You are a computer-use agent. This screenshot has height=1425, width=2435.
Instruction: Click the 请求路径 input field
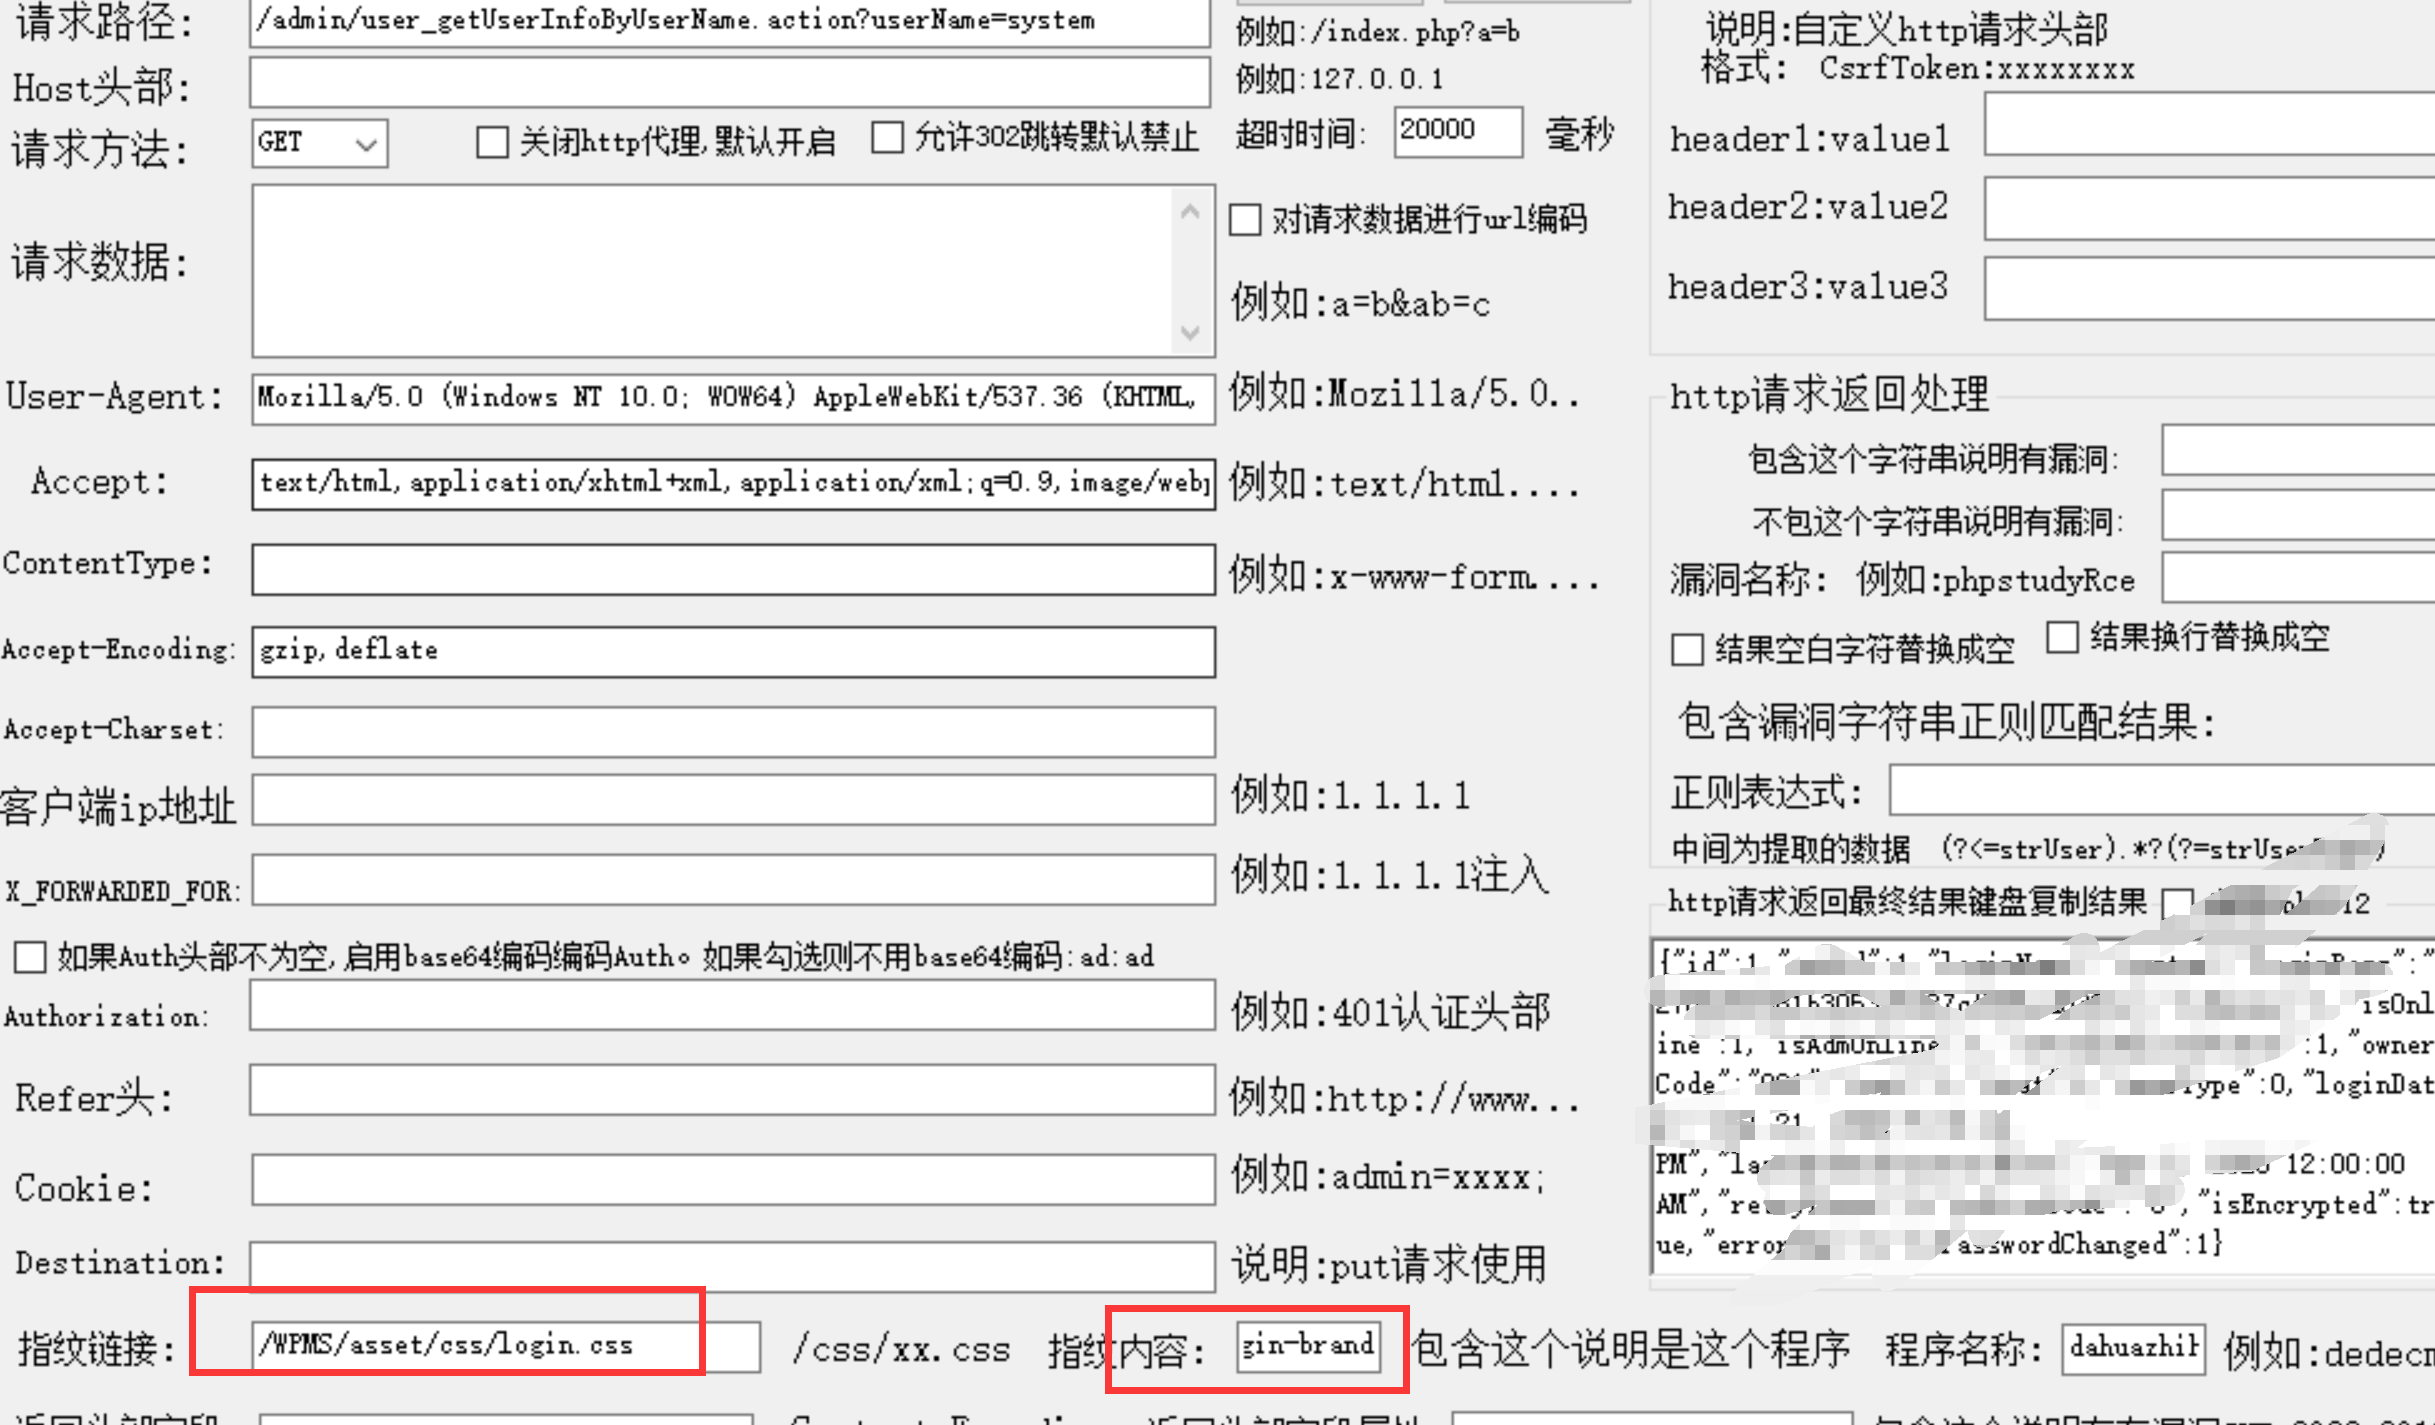click(730, 22)
